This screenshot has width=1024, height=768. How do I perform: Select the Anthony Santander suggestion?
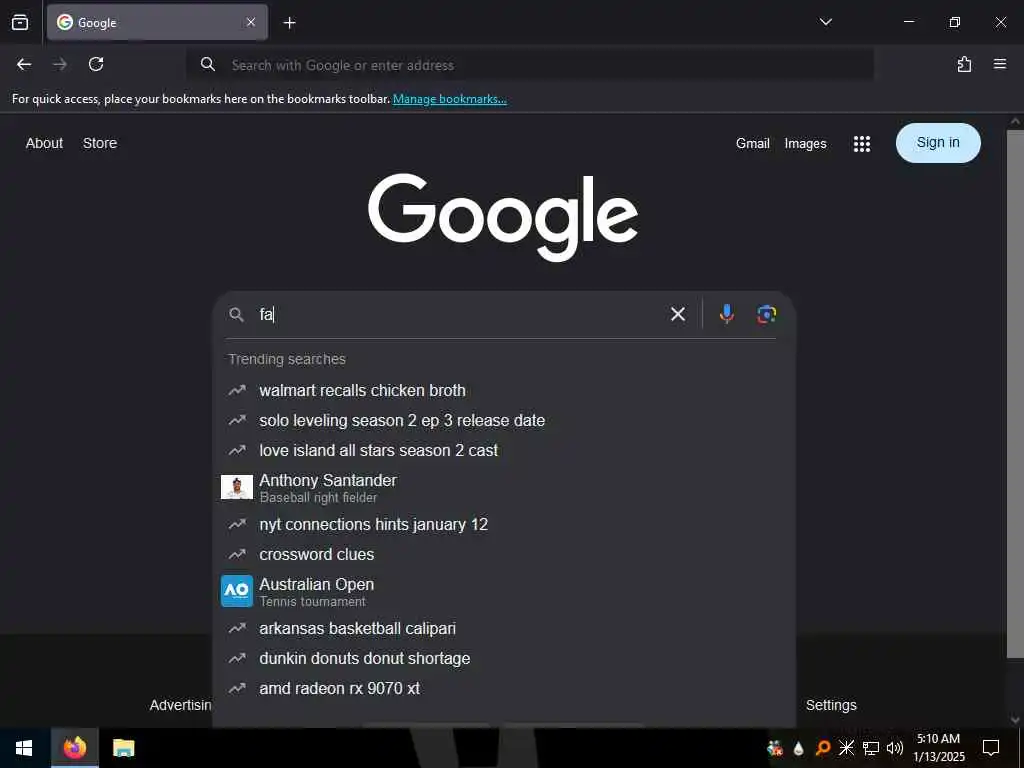[x=504, y=488]
